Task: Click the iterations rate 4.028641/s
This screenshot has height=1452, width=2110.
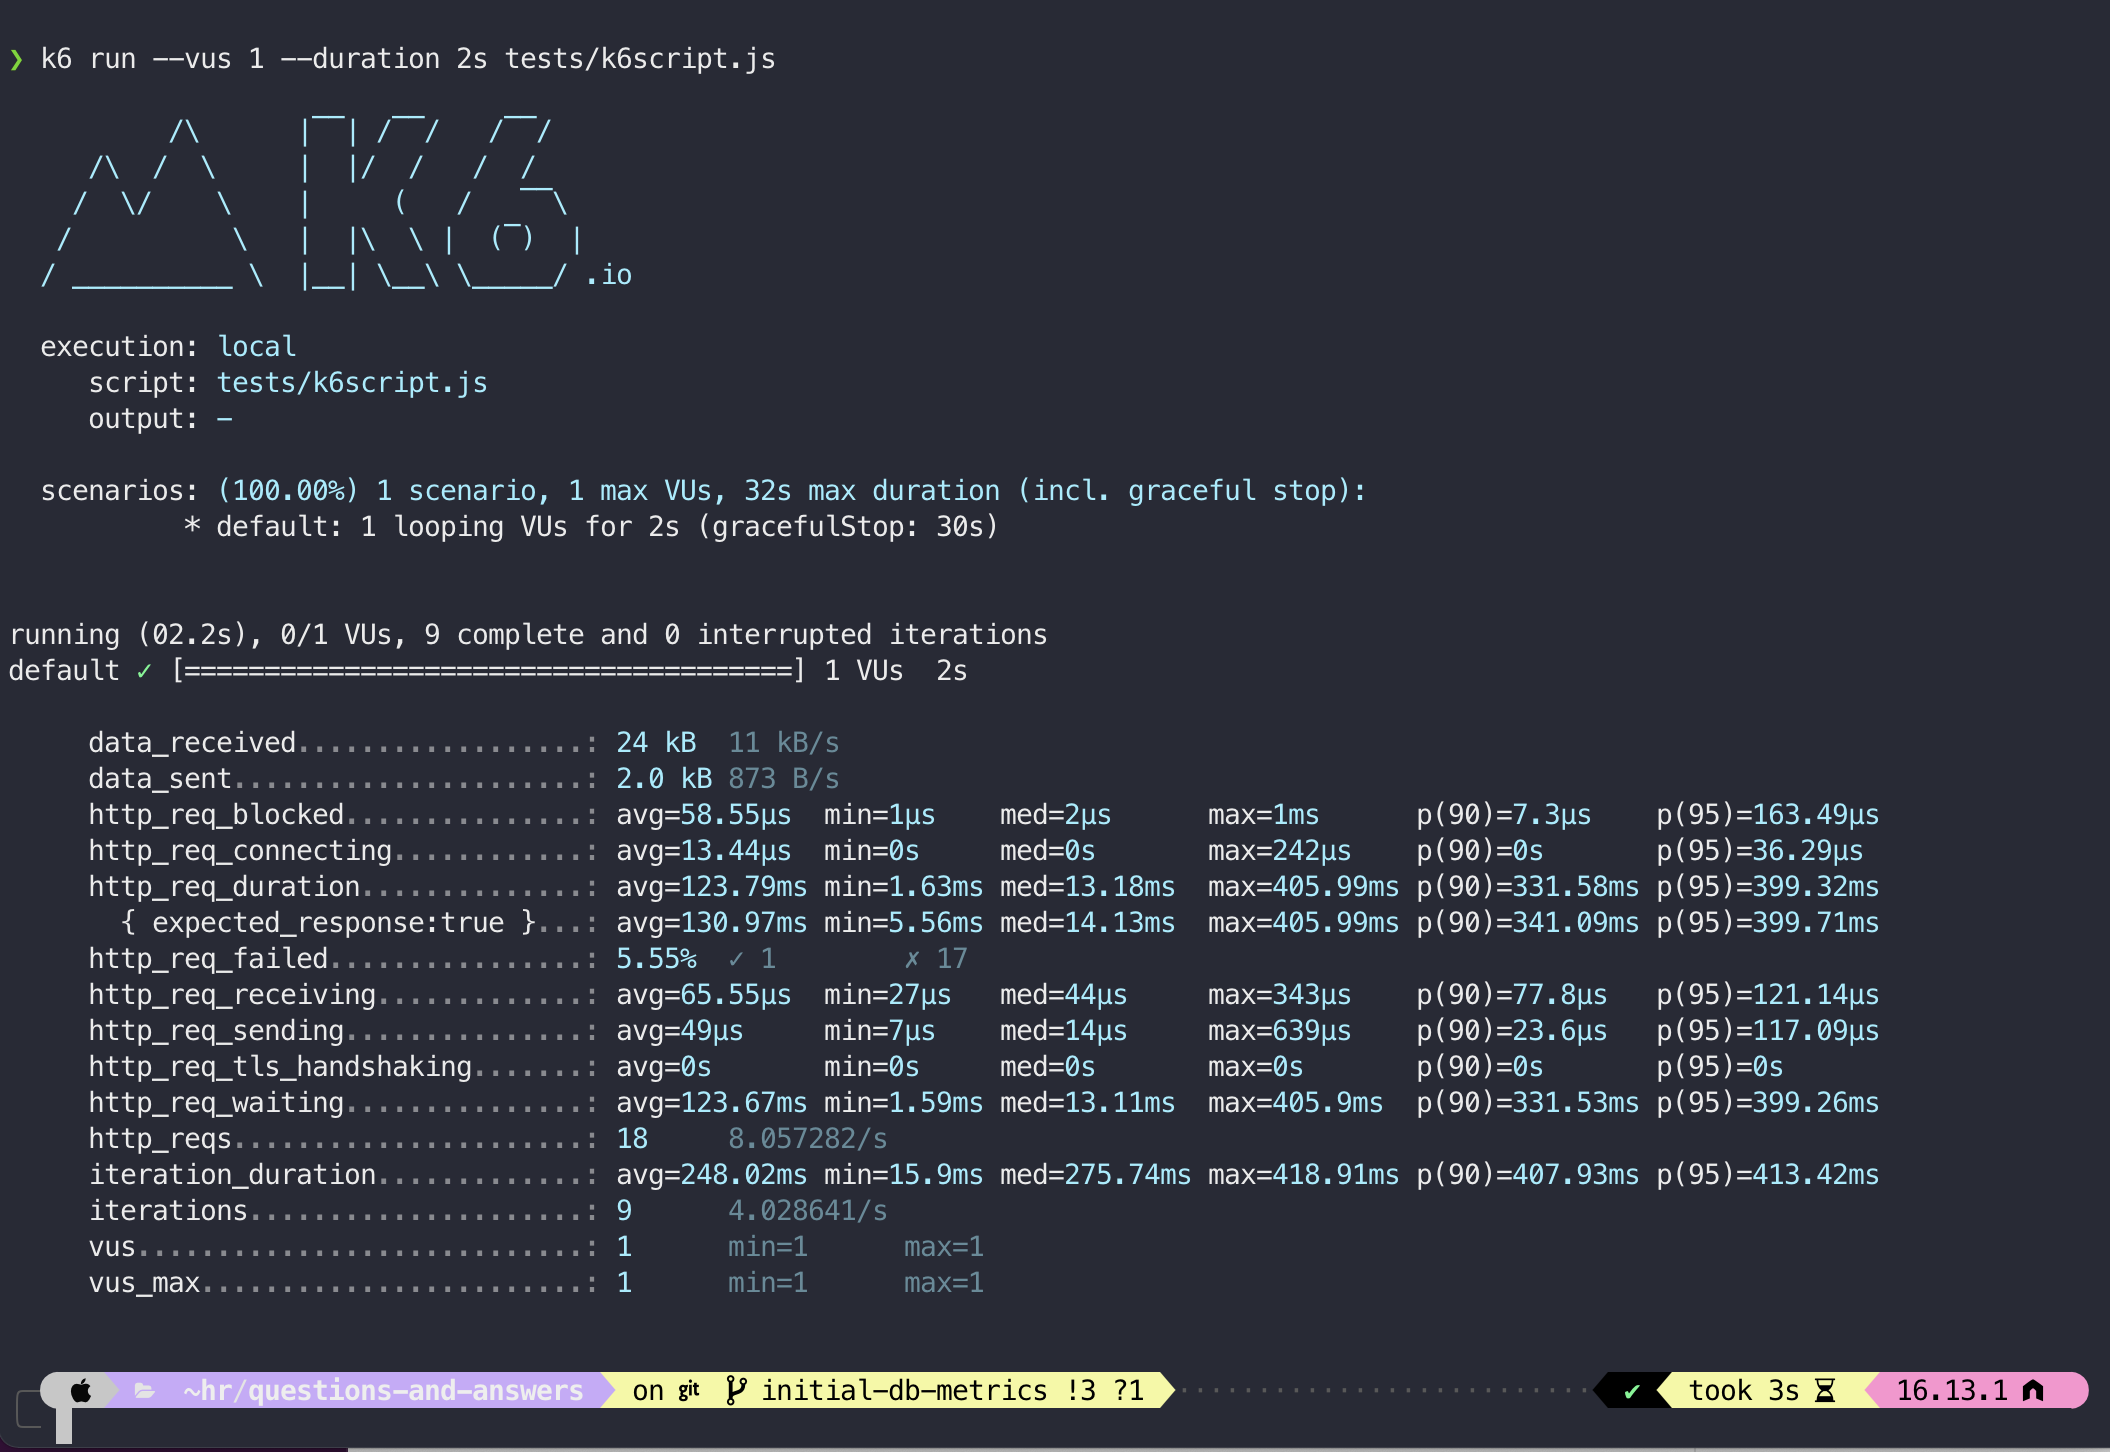Action: (x=807, y=1211)
